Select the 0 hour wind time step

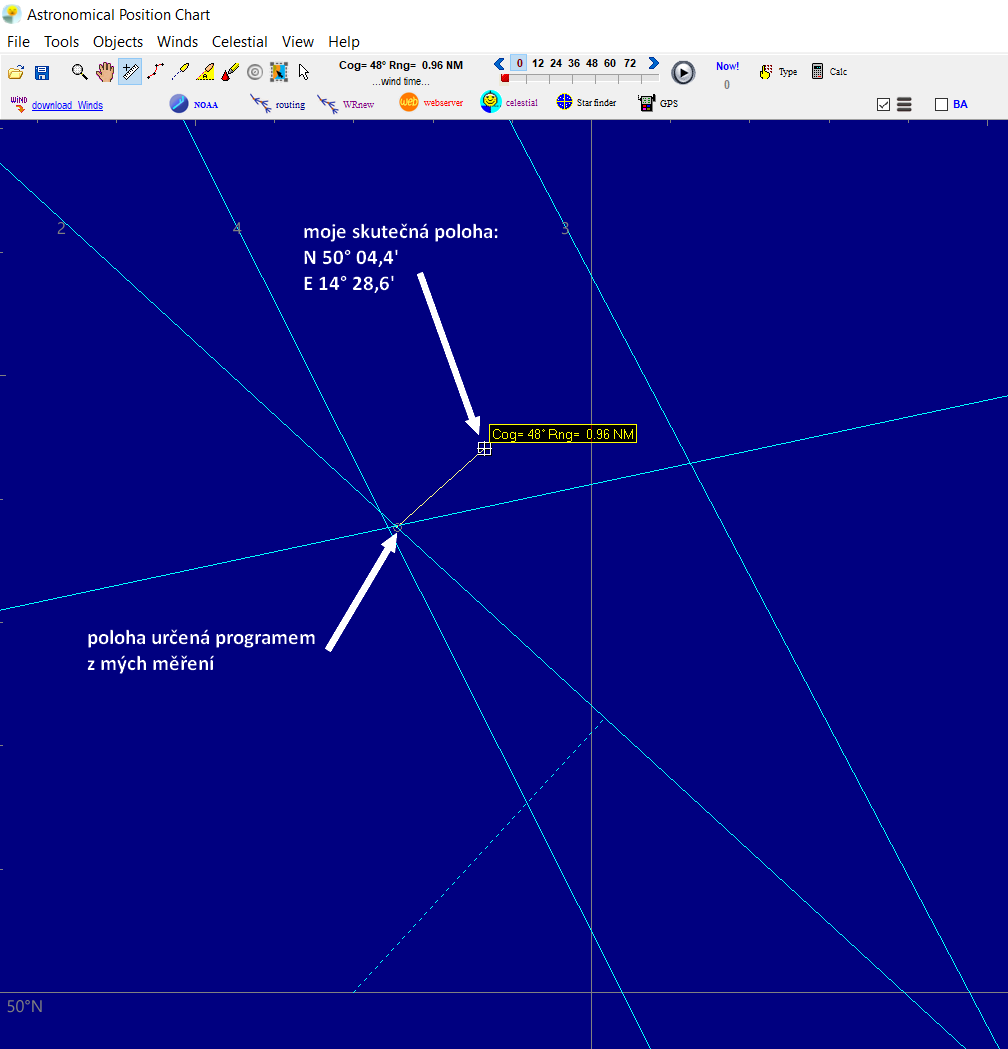[x=519, y=63]
